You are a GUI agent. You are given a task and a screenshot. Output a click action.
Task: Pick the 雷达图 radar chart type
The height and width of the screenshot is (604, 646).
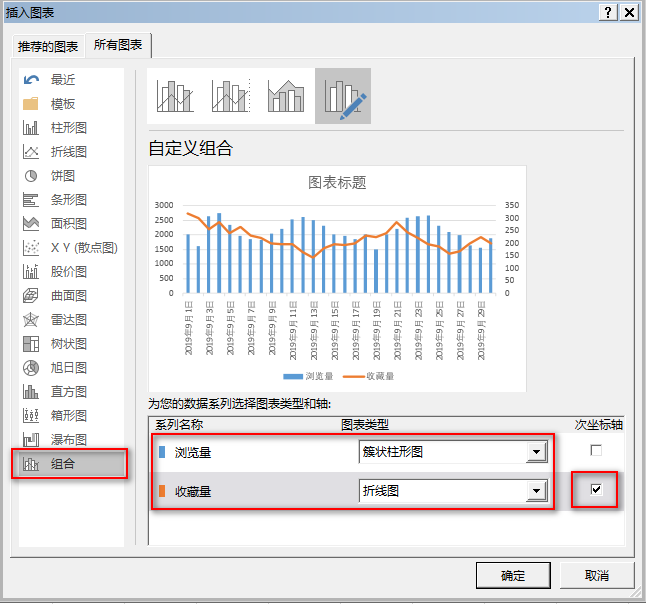68,320
